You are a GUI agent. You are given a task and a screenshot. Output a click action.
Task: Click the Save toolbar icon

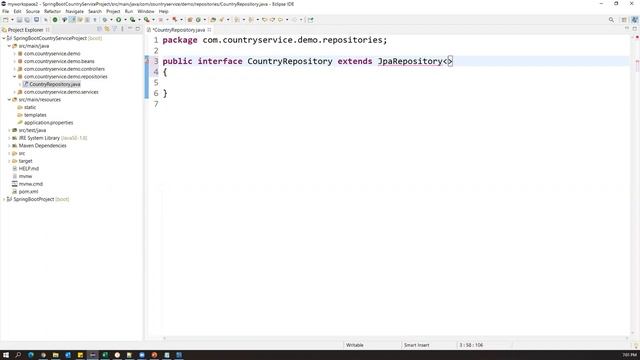point(19,20)
